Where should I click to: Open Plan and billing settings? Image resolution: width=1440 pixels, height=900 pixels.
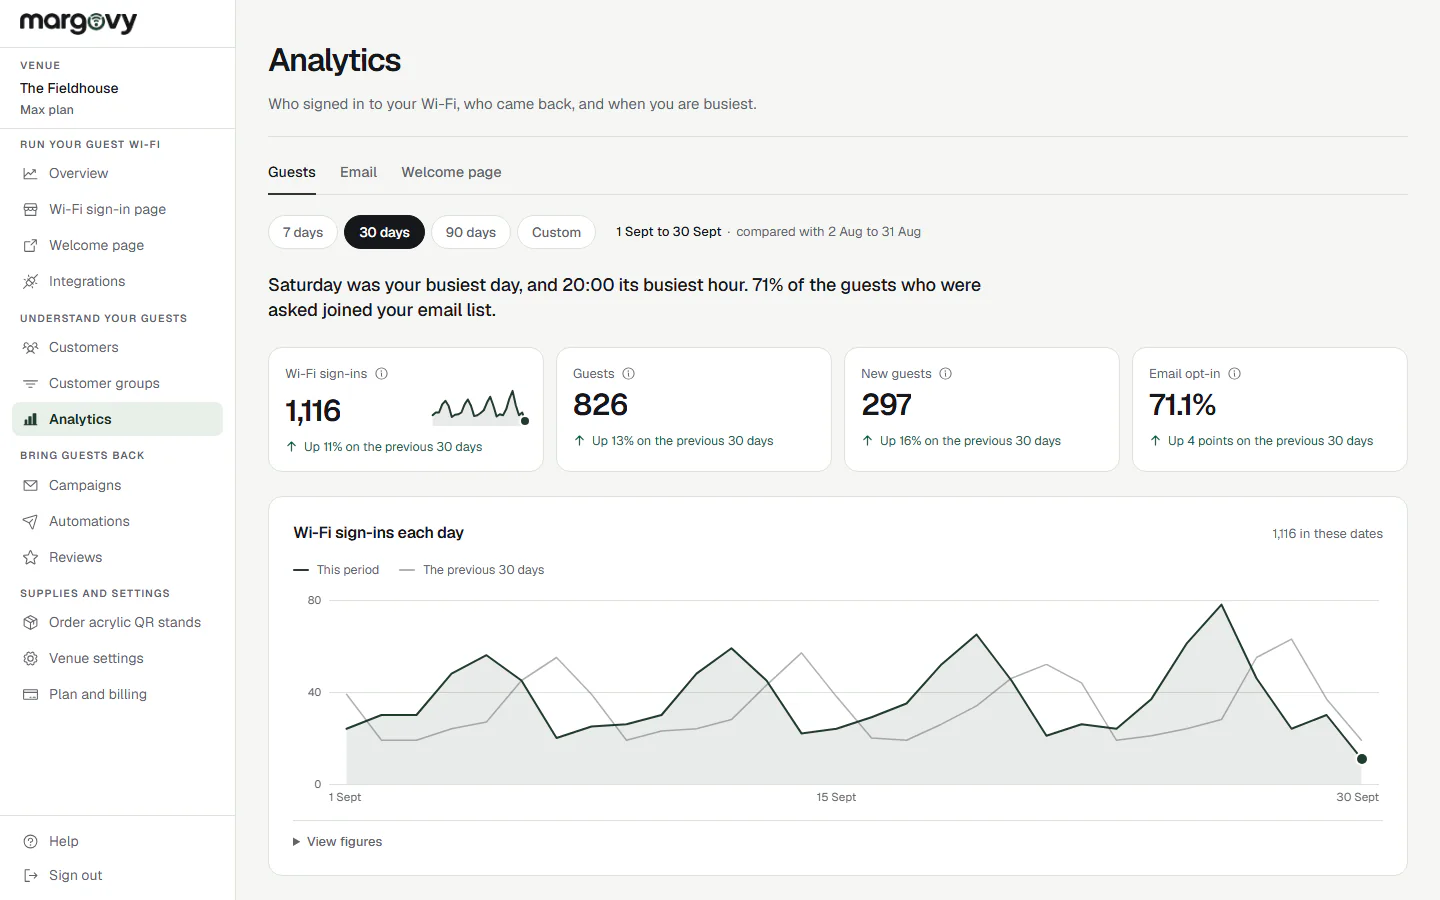pos(117,694)
